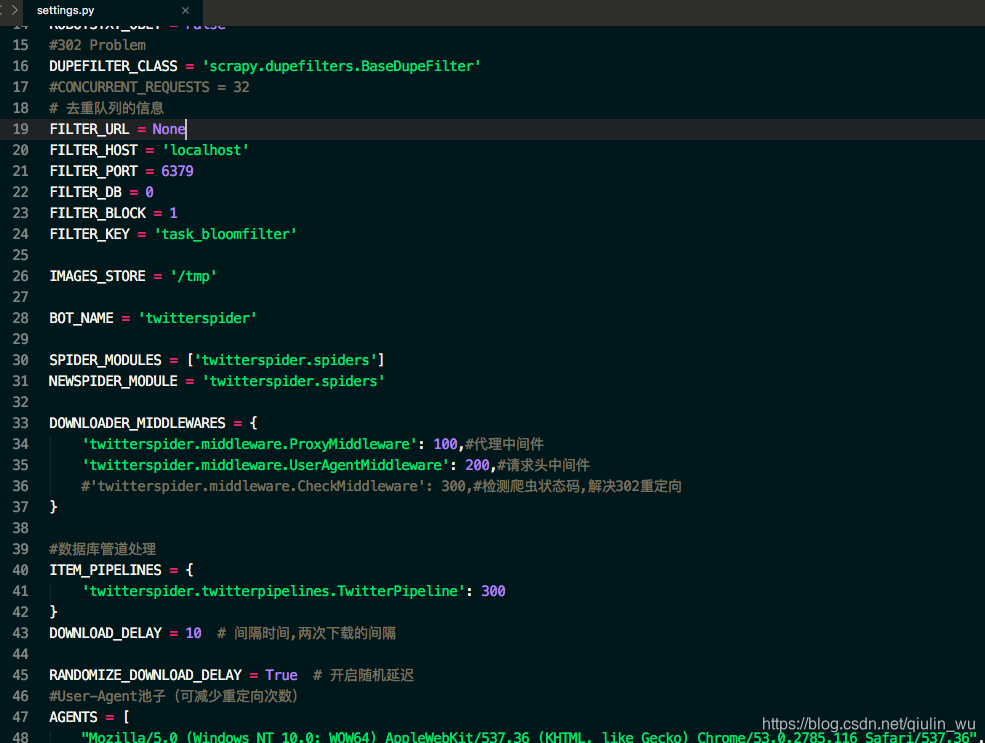Go to next tab arrow
Screen dimensions: 985x743
coord(15,10)
